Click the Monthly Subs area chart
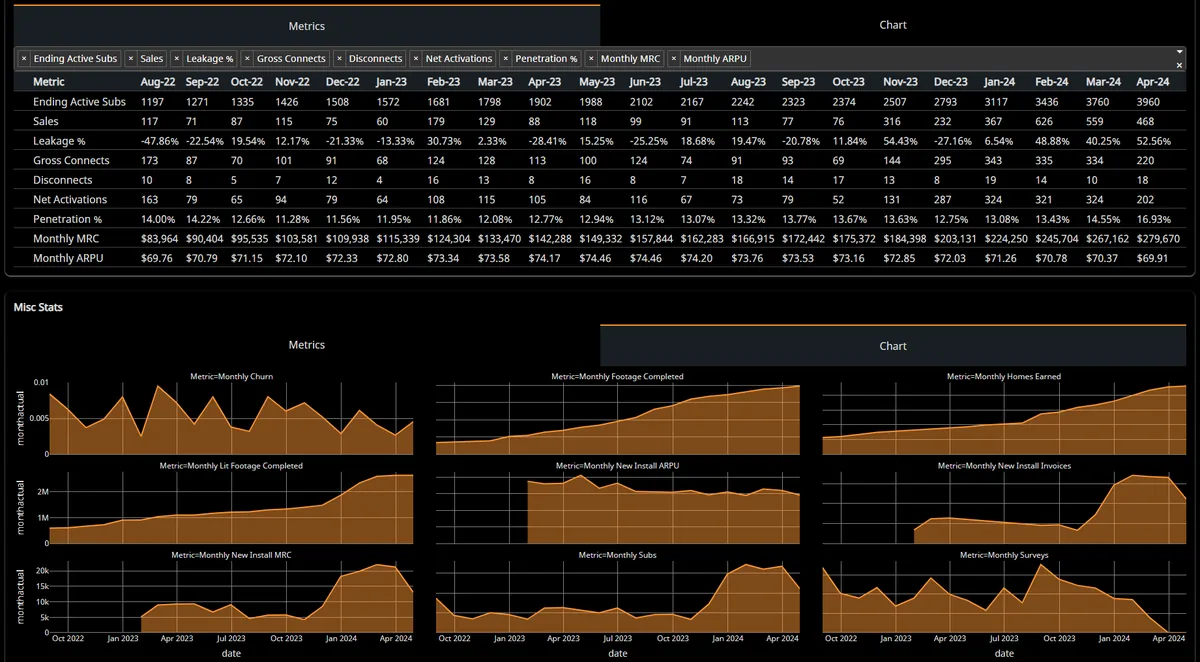The height and width of the screenshot is (662, 1200). tap(618, 597)
